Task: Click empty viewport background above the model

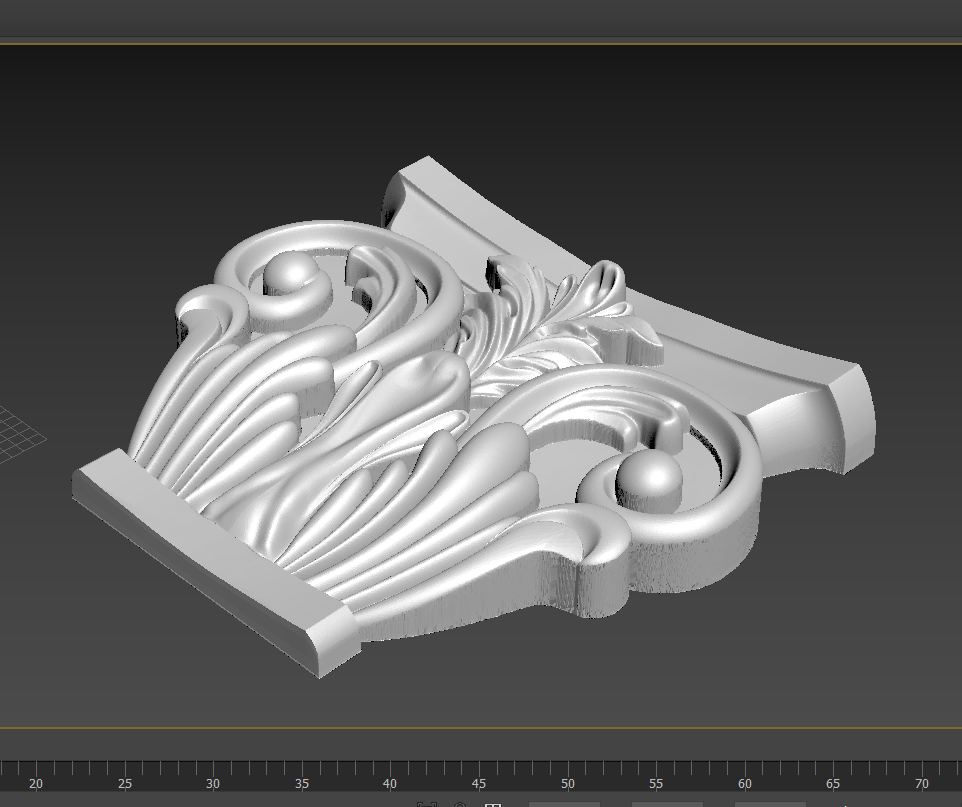Action: click(480, 100)
